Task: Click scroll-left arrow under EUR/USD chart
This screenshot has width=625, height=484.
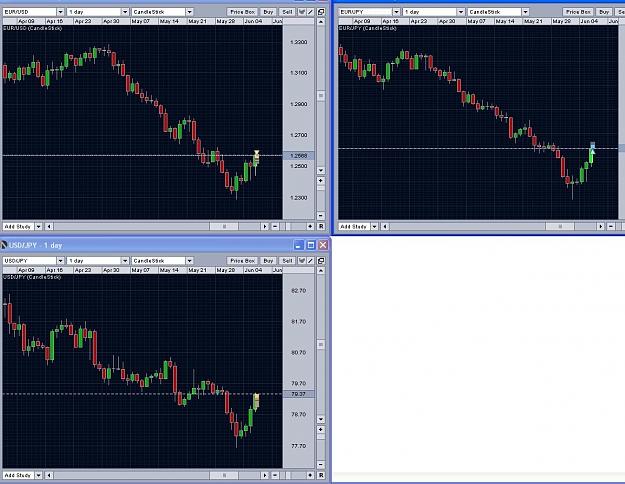Action: click(49, 226)
